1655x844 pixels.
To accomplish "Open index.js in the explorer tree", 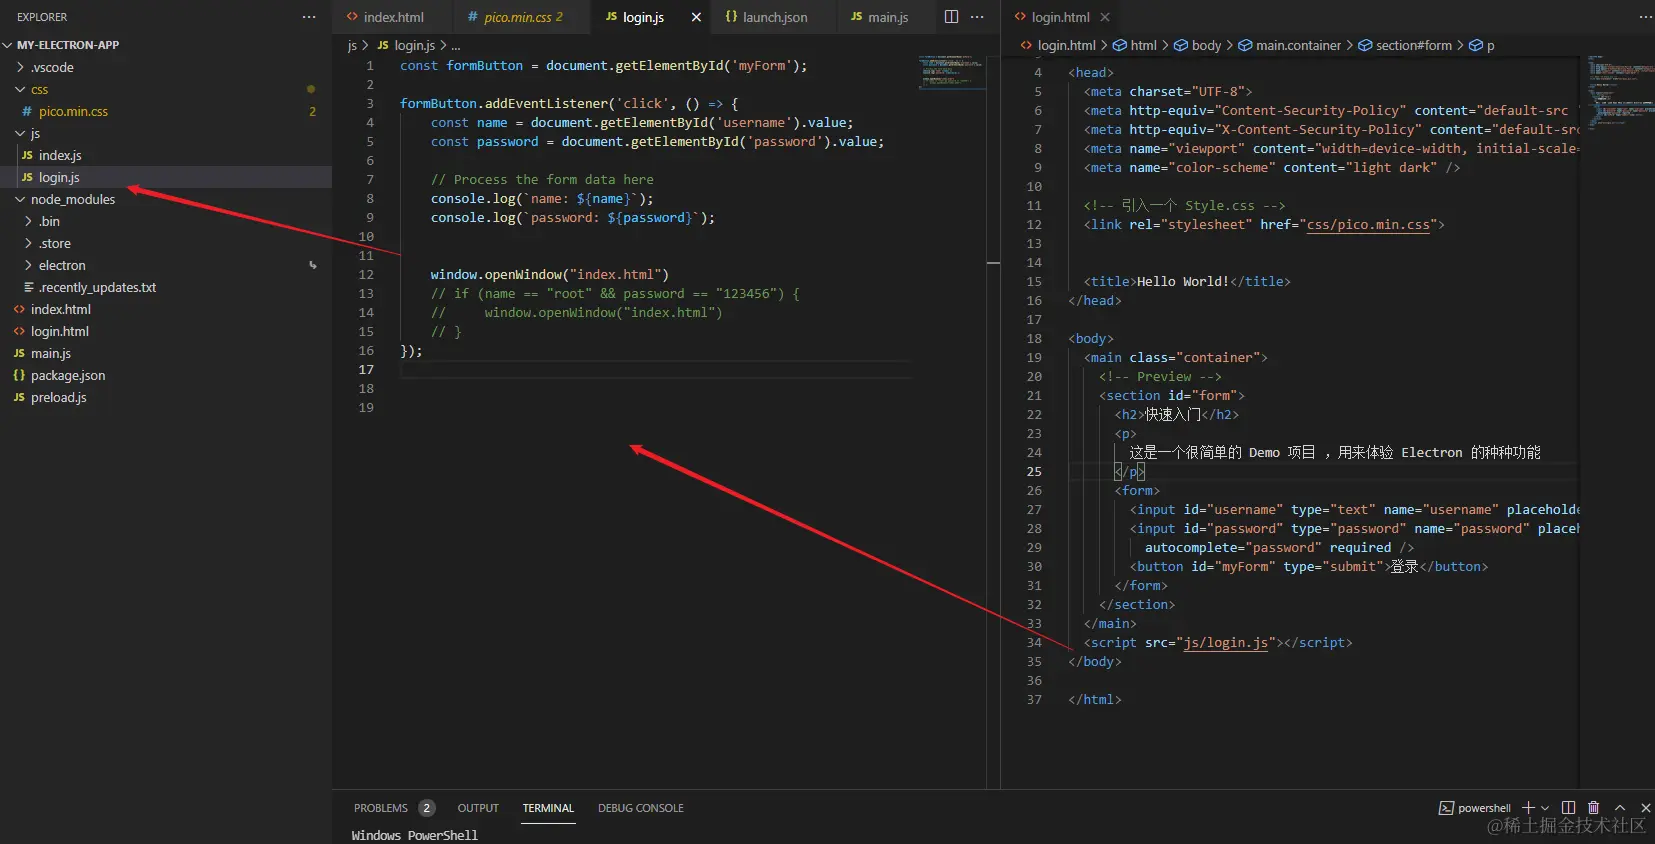I will 166,155.
